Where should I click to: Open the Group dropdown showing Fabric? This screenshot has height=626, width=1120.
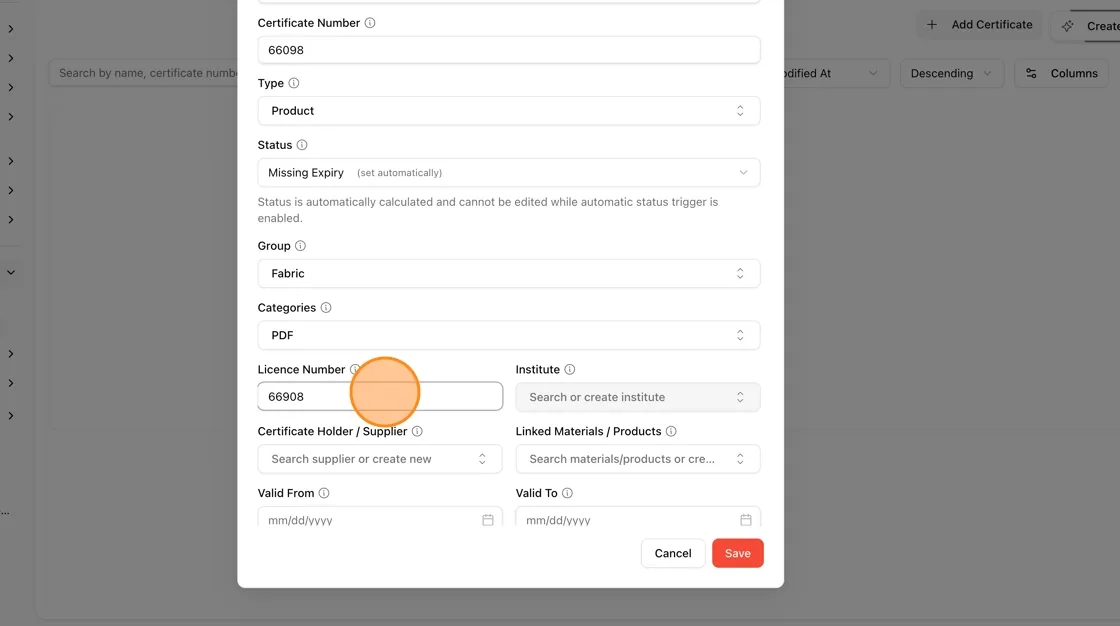509,274
